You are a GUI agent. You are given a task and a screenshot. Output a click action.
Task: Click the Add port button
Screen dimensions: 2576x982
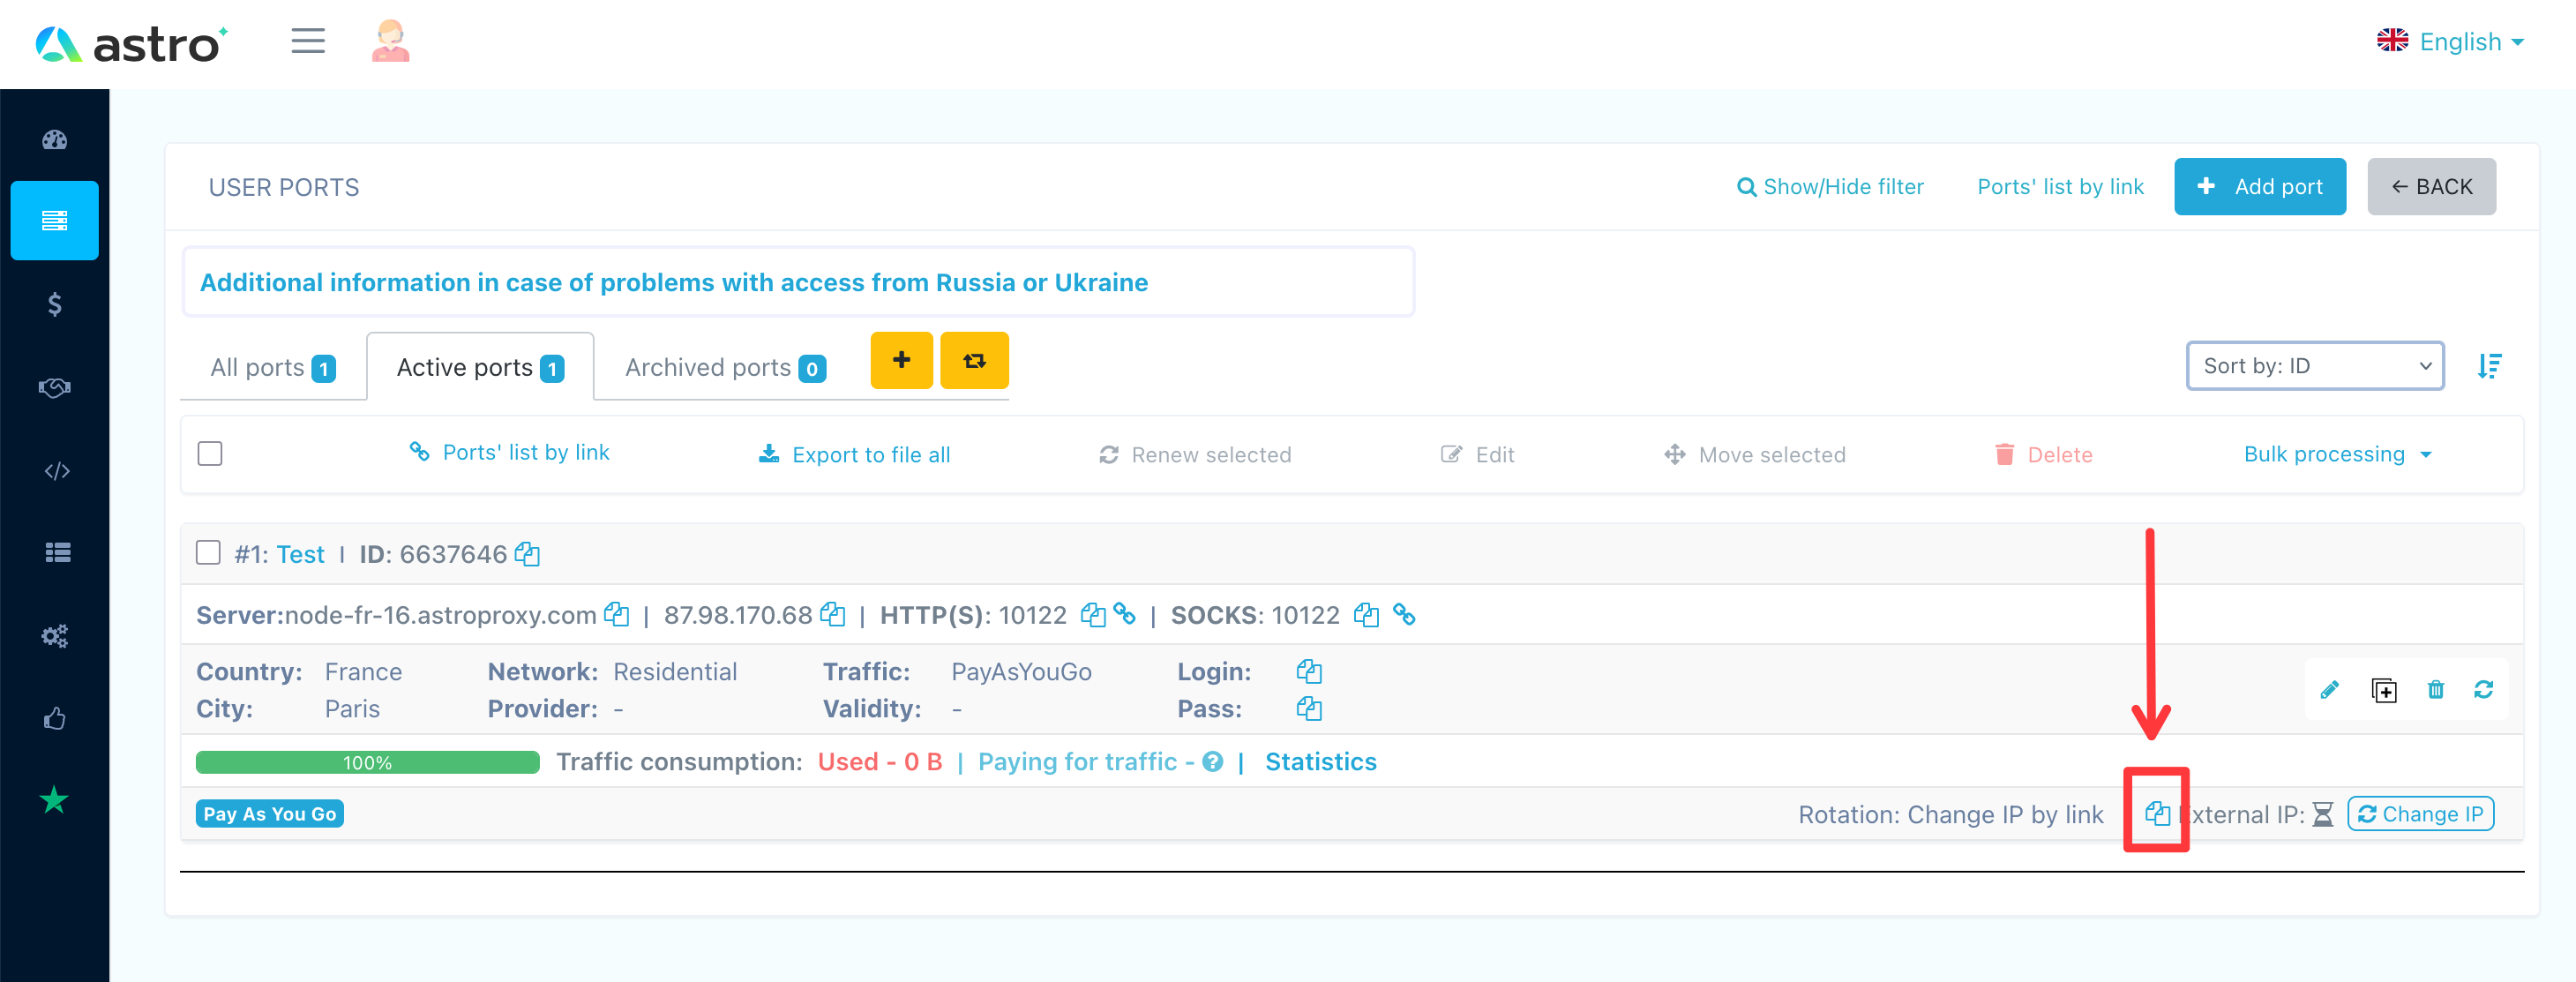2259,186
